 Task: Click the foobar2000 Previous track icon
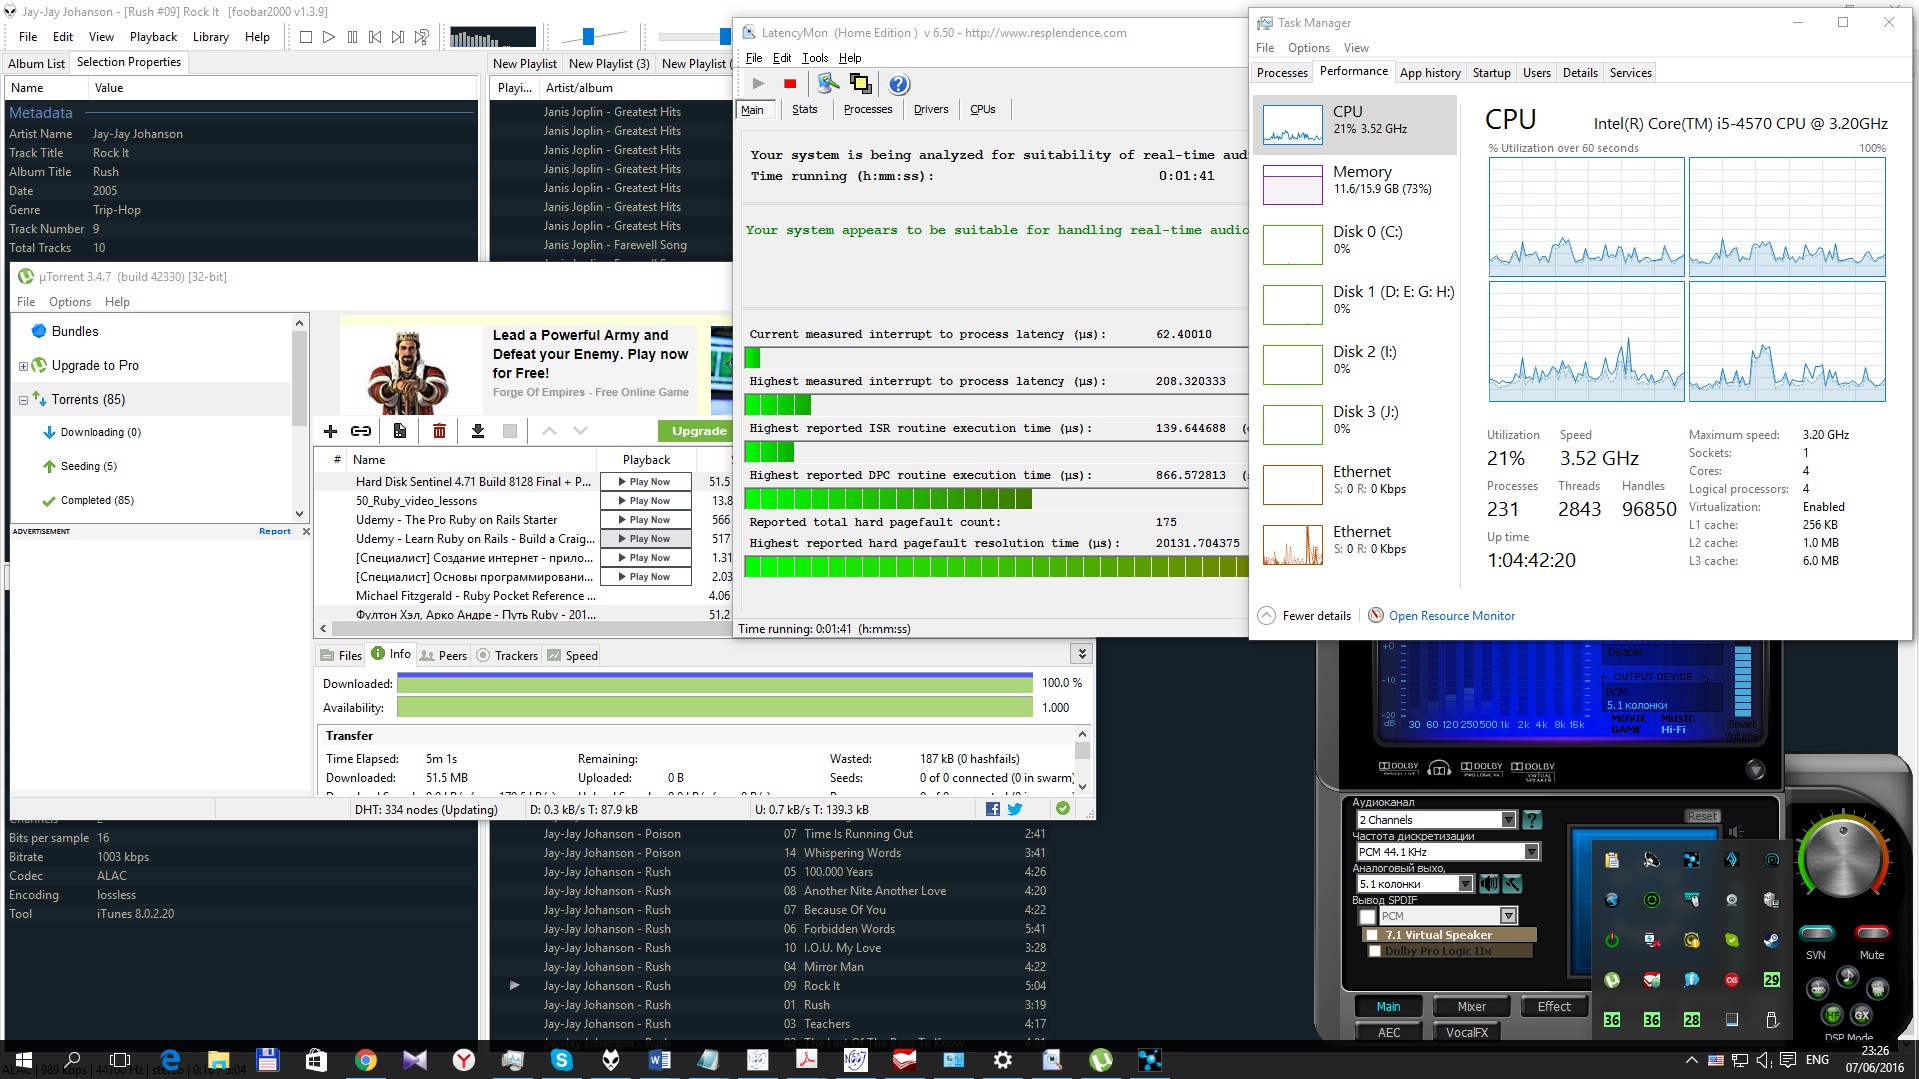(375, 37)
